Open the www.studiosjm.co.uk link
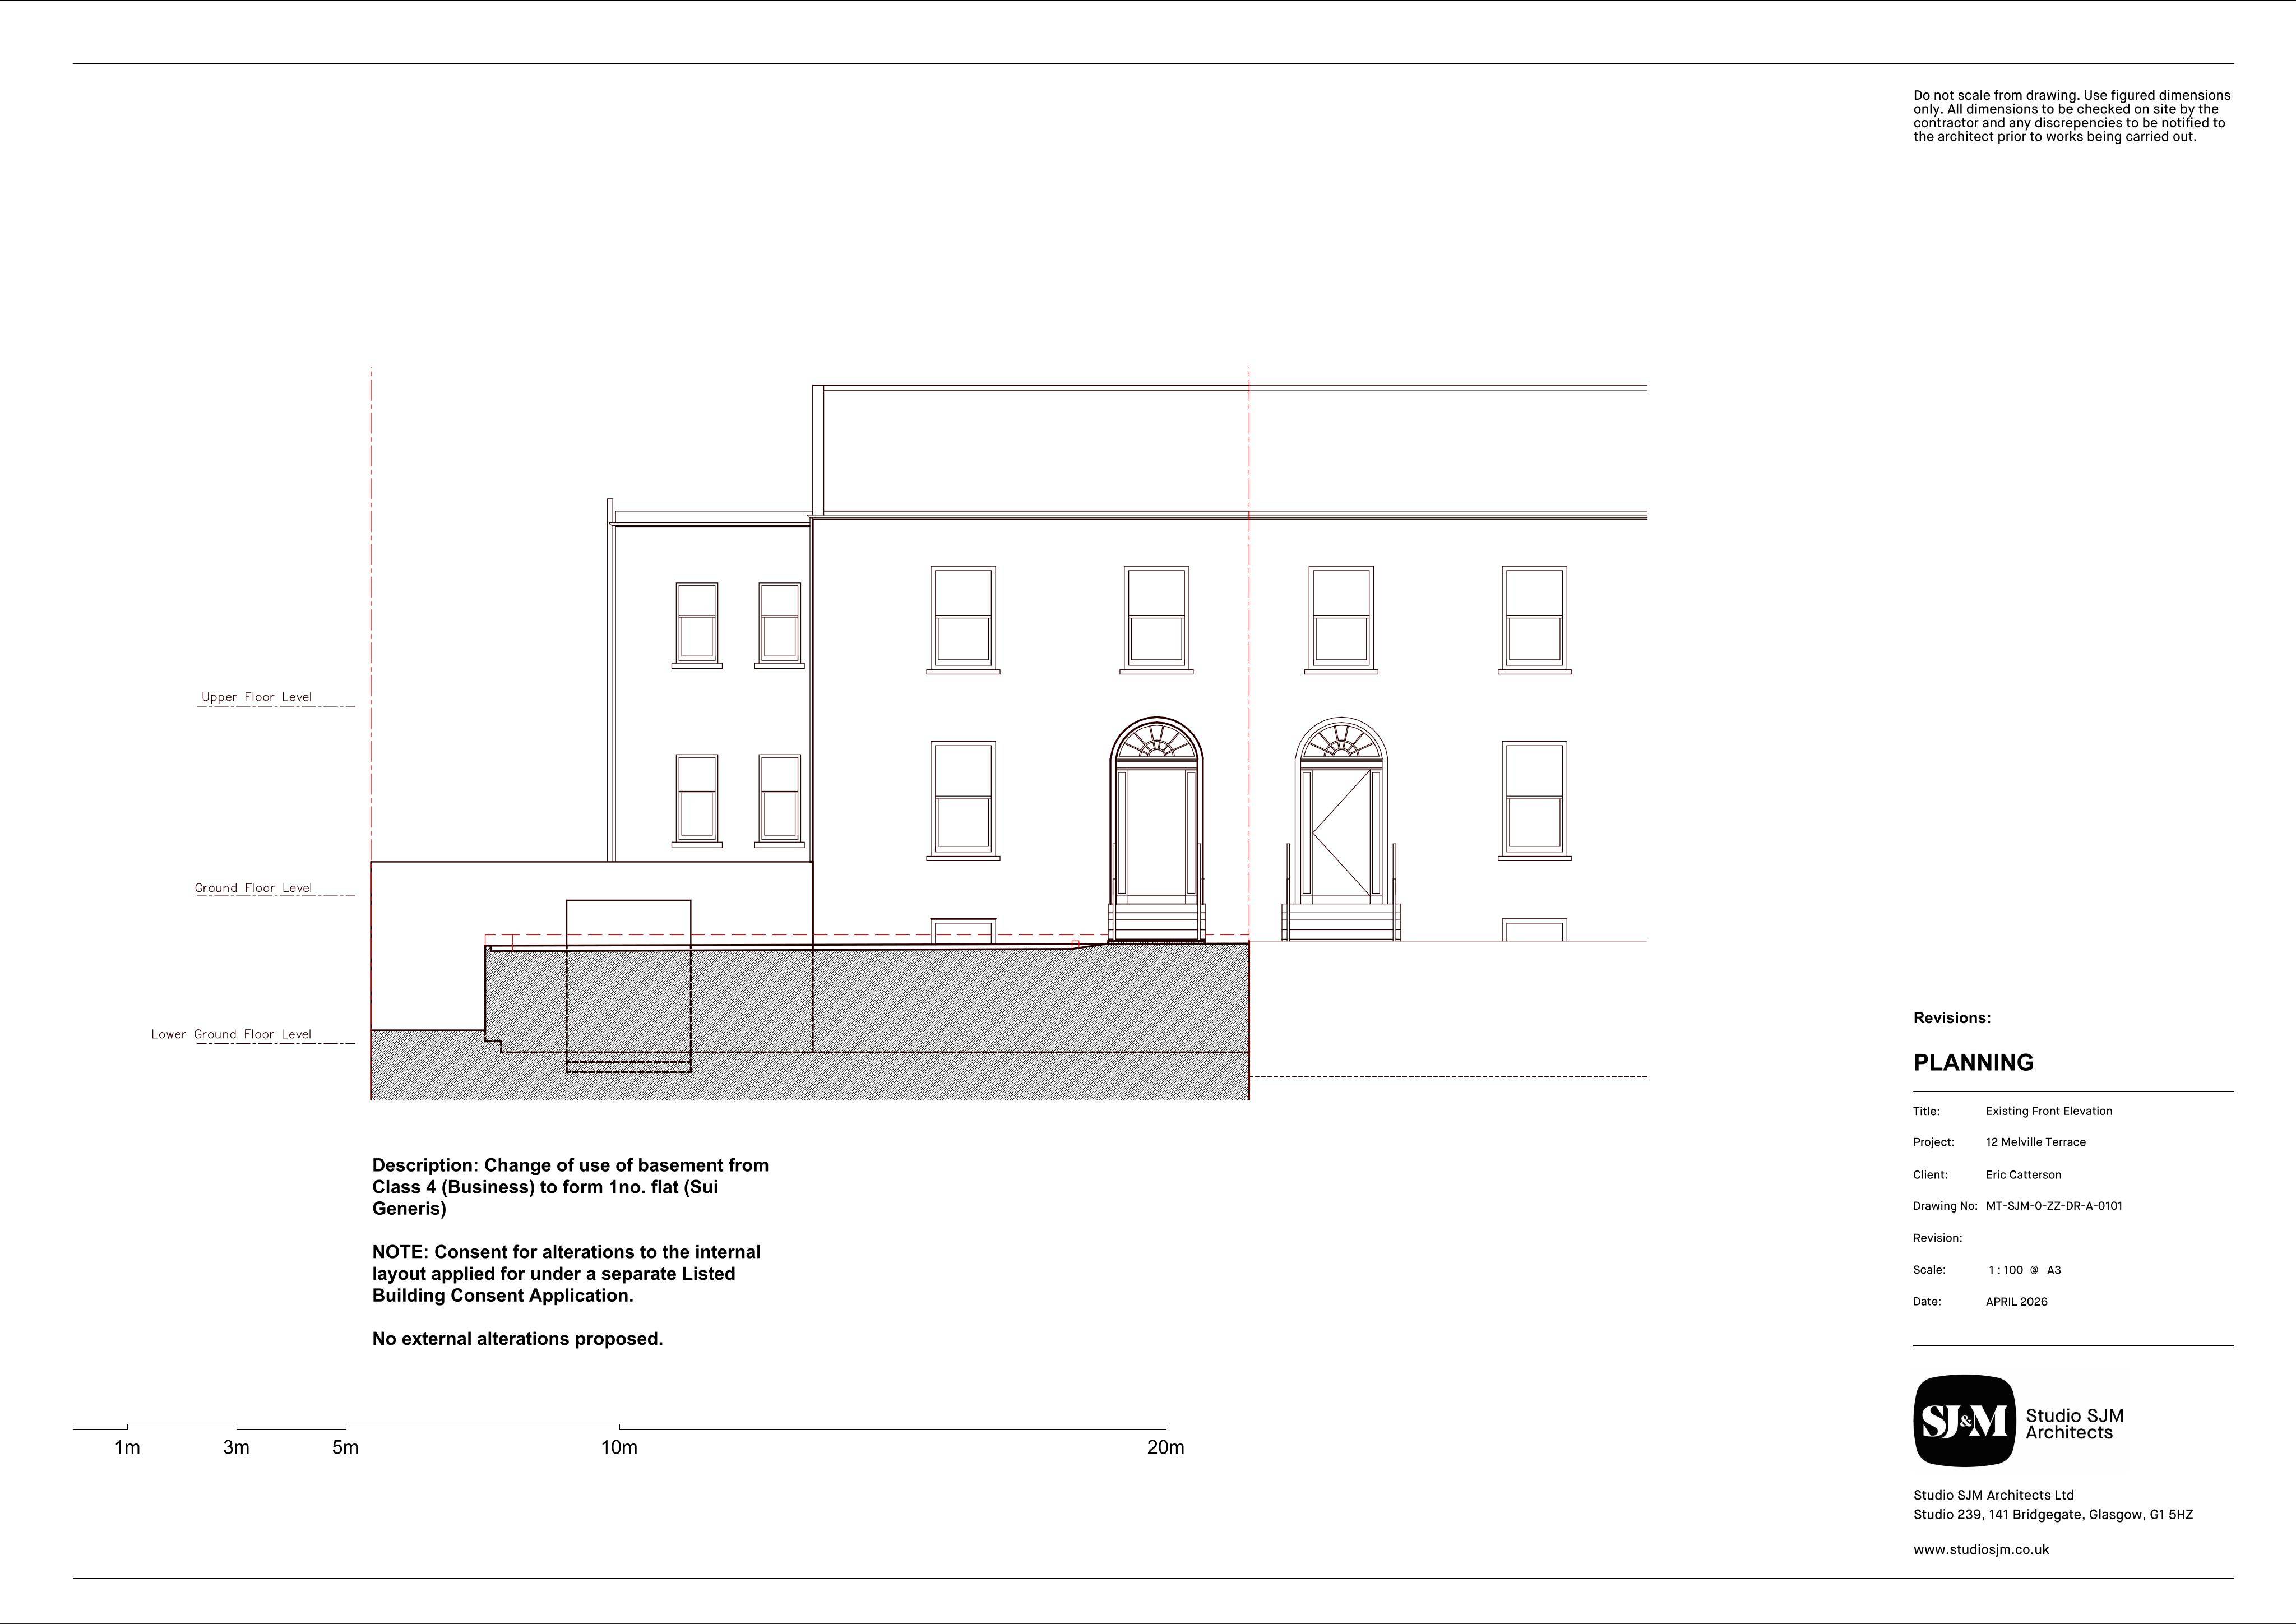The image size is (2296, 1624). [x=1981, y=1549]
